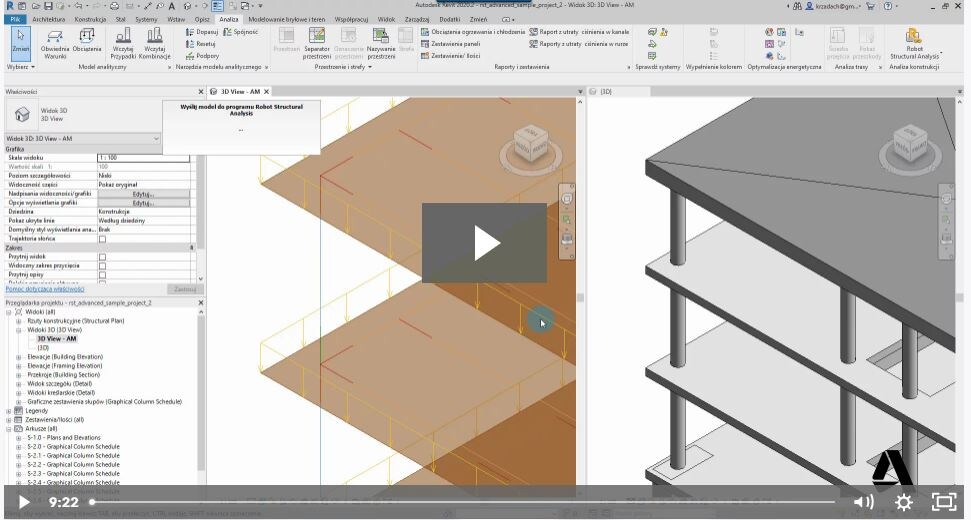
Task: Select Separator przestrzeni tool
Action: click(316, 43)
